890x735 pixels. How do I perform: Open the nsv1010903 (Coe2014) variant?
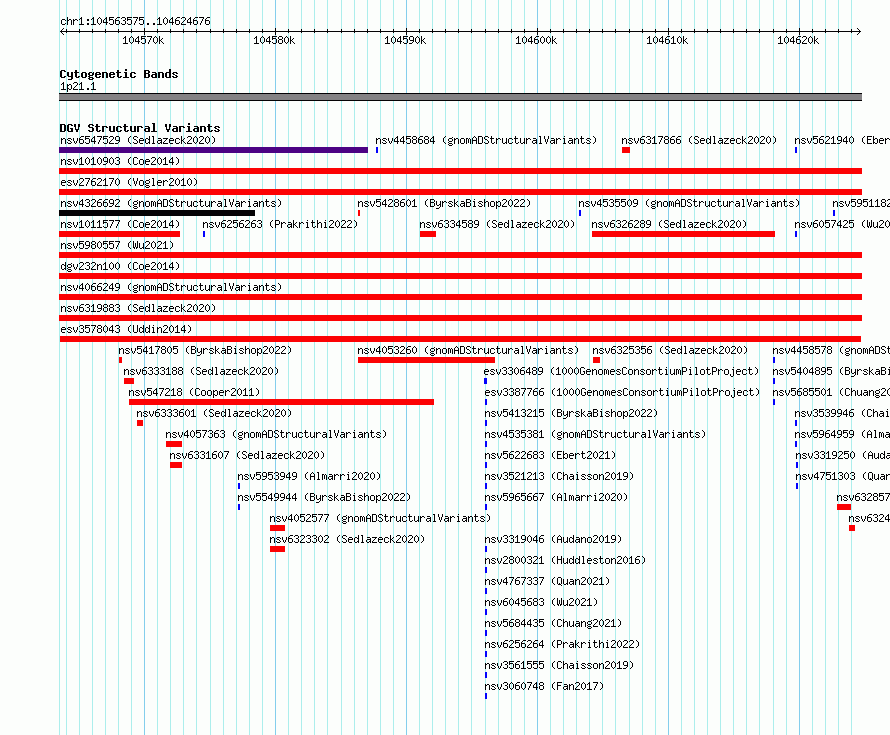(120, 161)
